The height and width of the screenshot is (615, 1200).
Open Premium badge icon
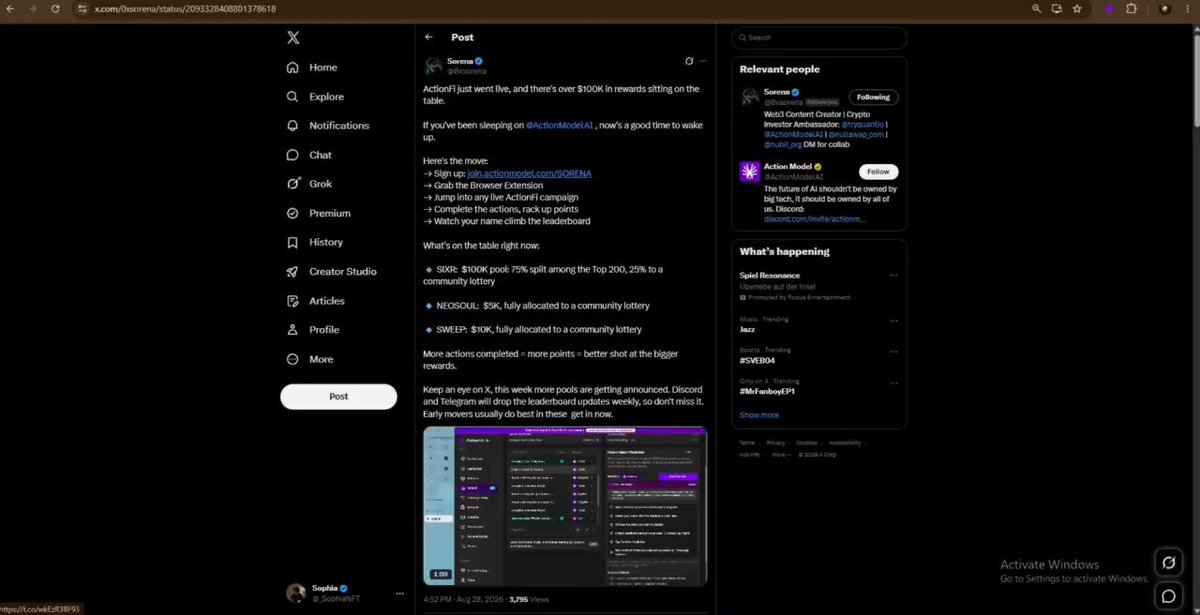(293, 213)
